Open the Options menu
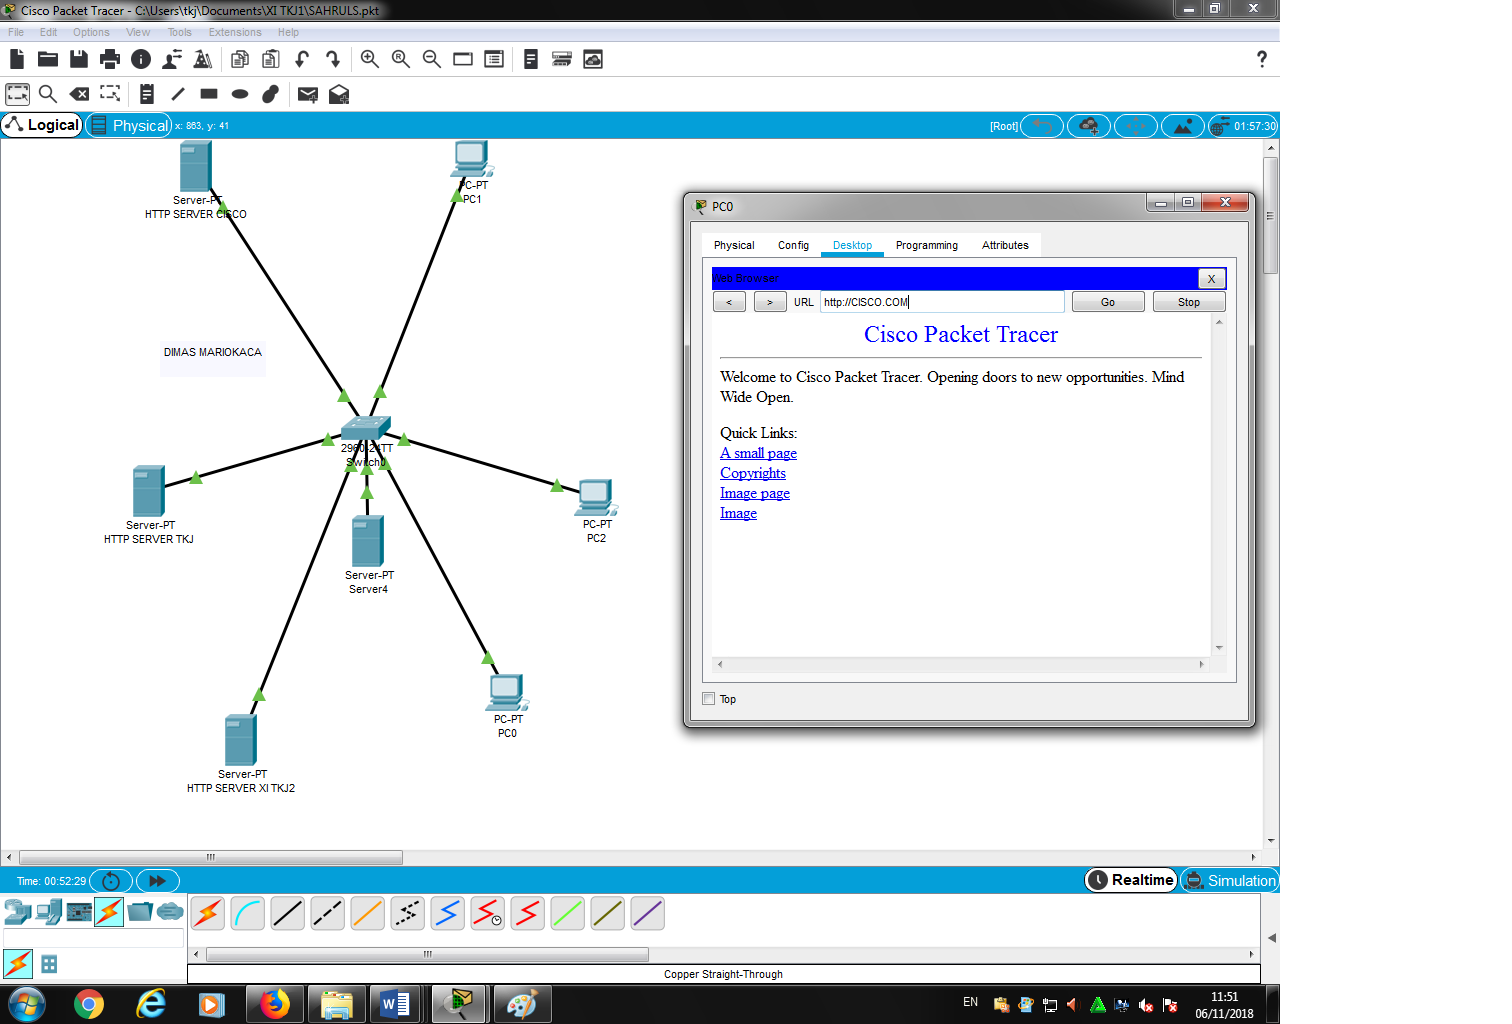This screenshot has width=1512, height=1024. (91, 32)
